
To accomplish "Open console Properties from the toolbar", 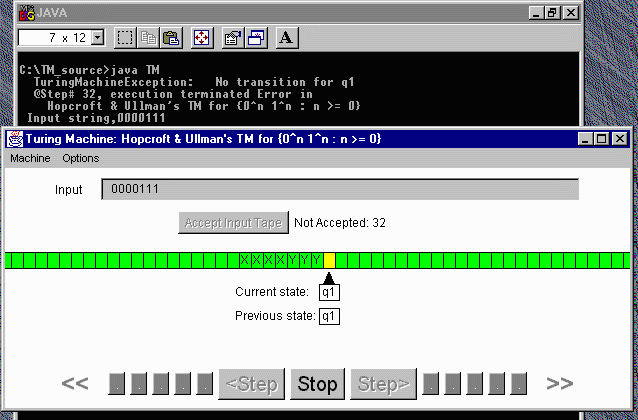I will (232, 38).
